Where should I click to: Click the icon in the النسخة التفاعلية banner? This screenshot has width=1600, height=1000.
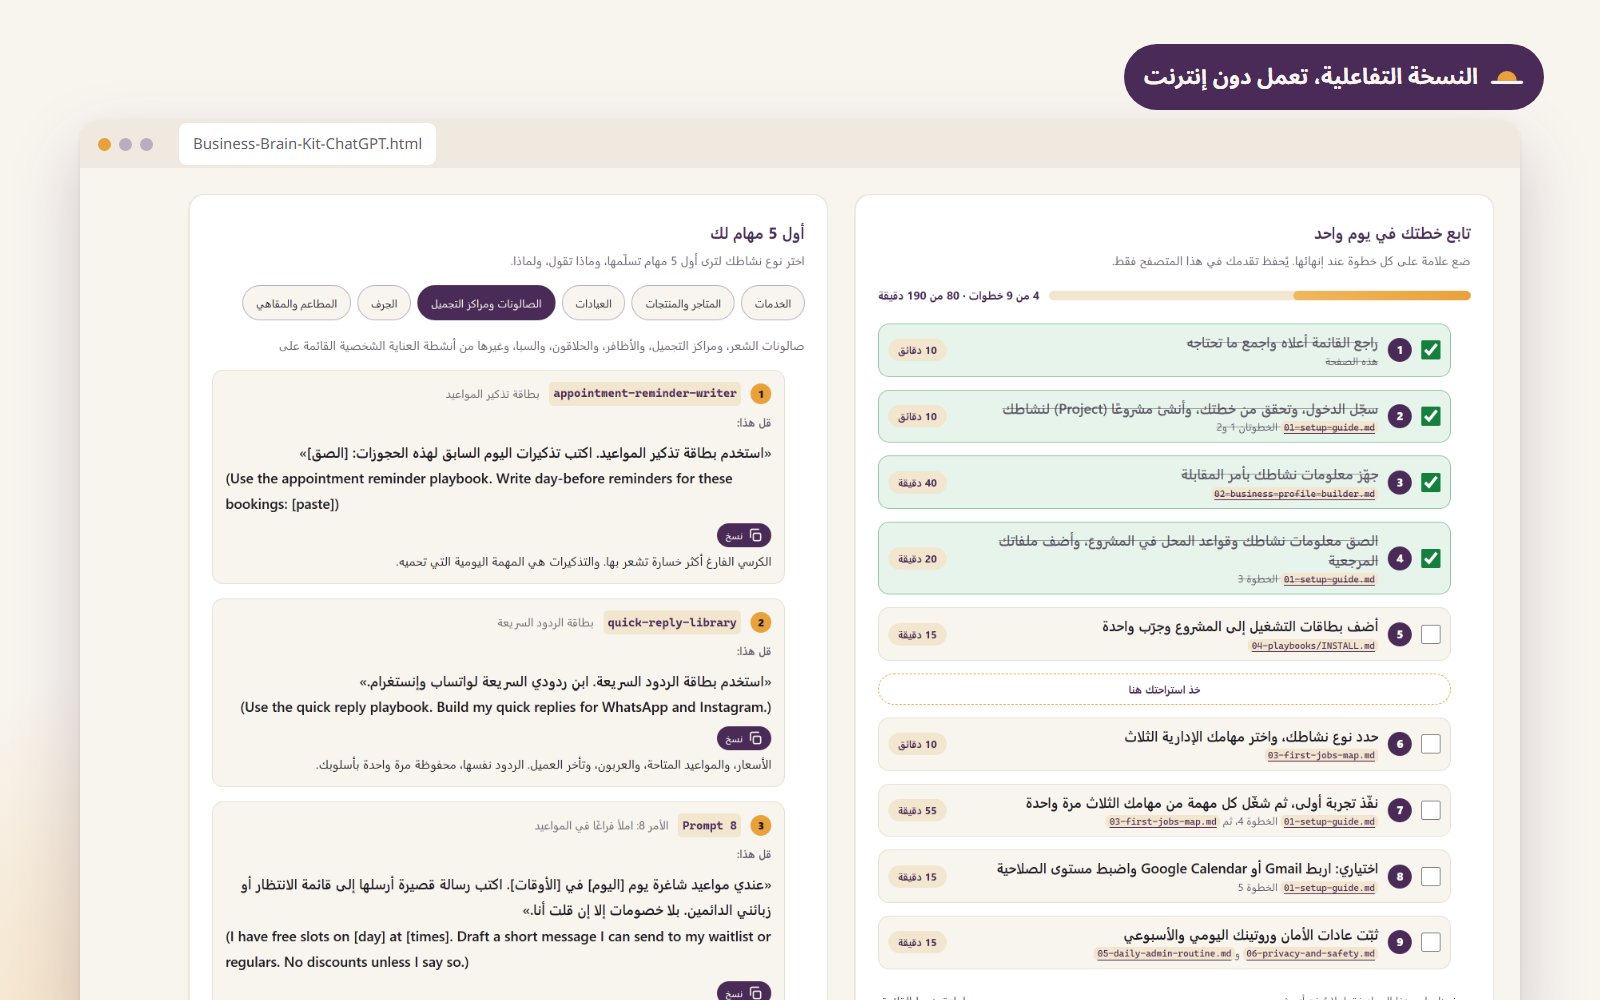tap(1506, 77)
